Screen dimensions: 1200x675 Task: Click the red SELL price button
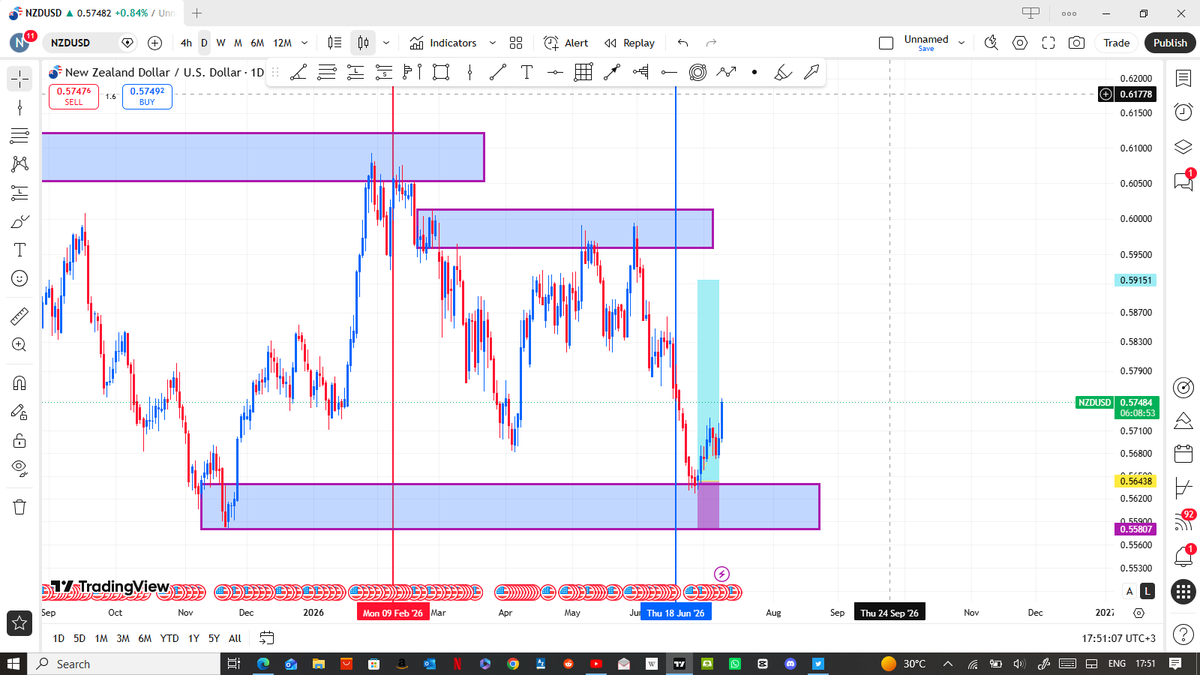[x=74, y=96]
